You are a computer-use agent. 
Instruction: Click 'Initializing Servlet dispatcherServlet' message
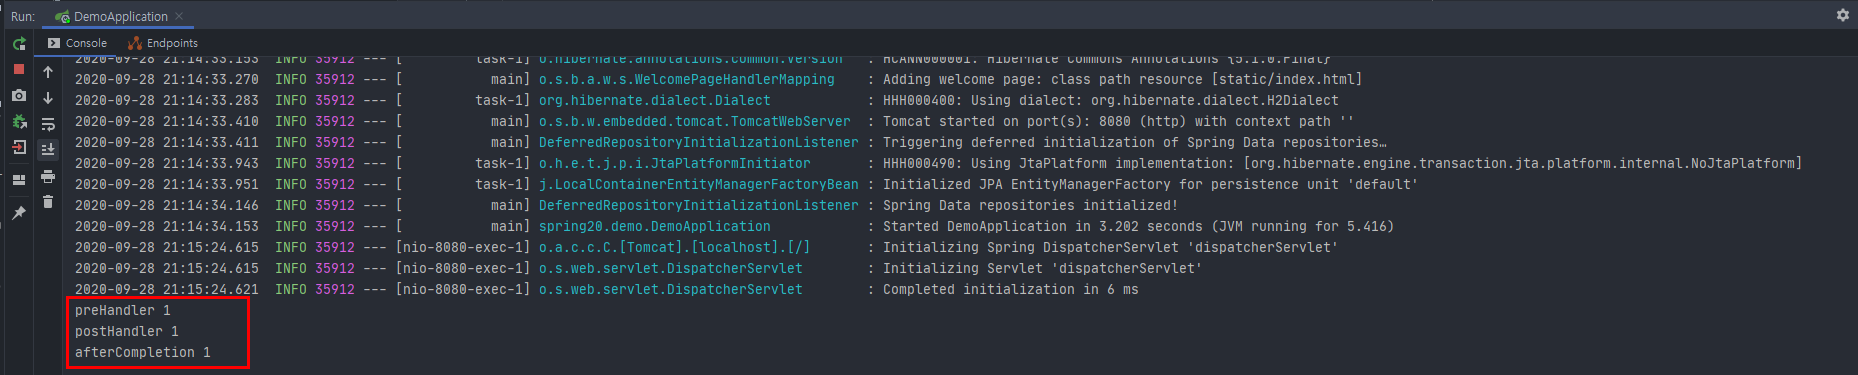1042,268
